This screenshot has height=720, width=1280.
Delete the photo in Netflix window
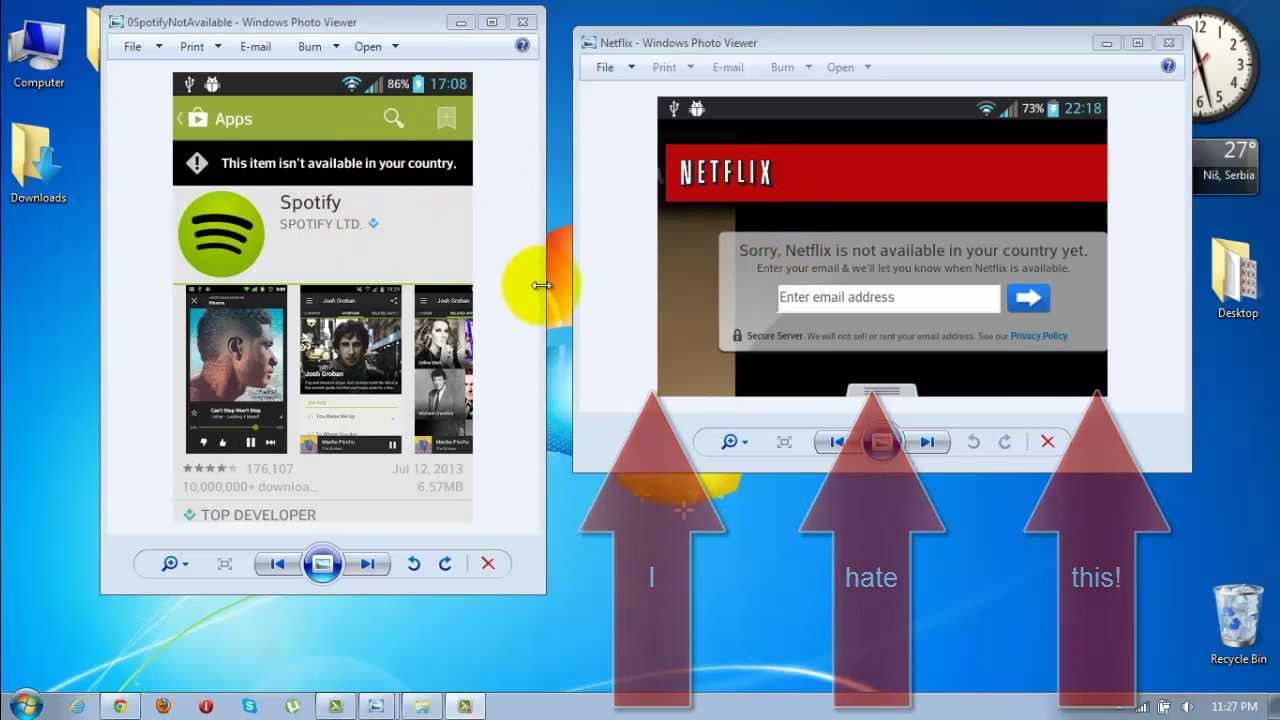click(1048, 442)
